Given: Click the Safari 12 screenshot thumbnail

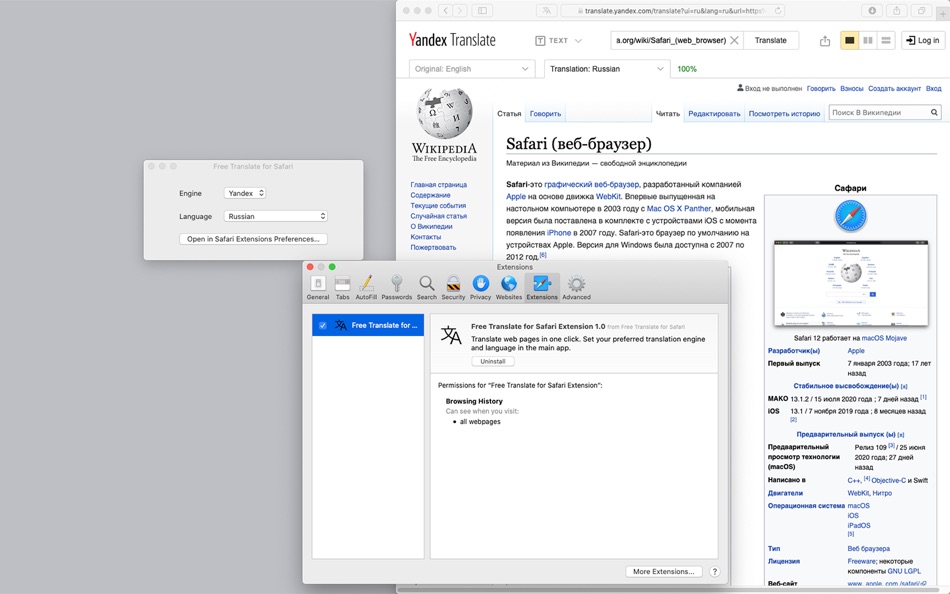Looking at the screenshot, I should [851, 283].
